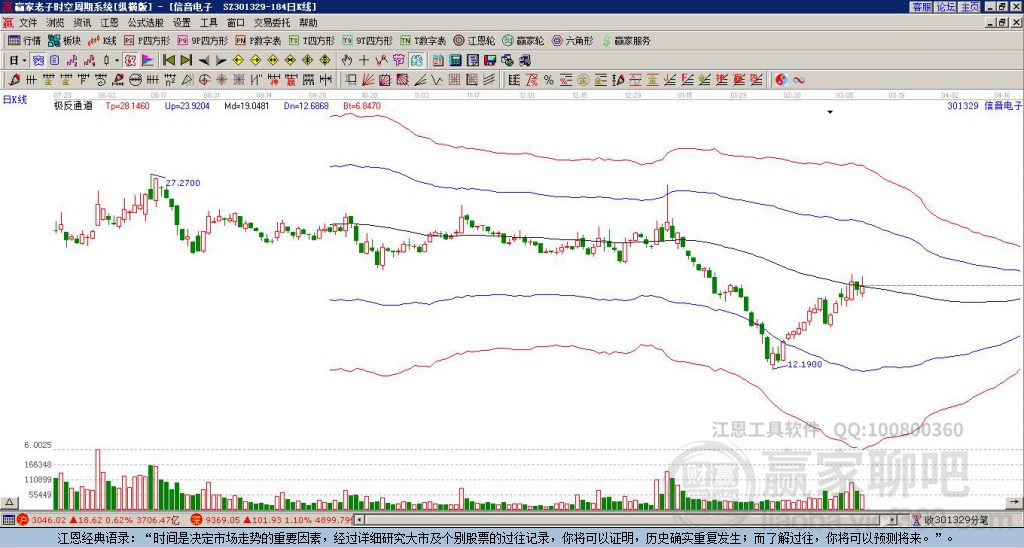Click the jump-to-first bar icon

[168, 61]
